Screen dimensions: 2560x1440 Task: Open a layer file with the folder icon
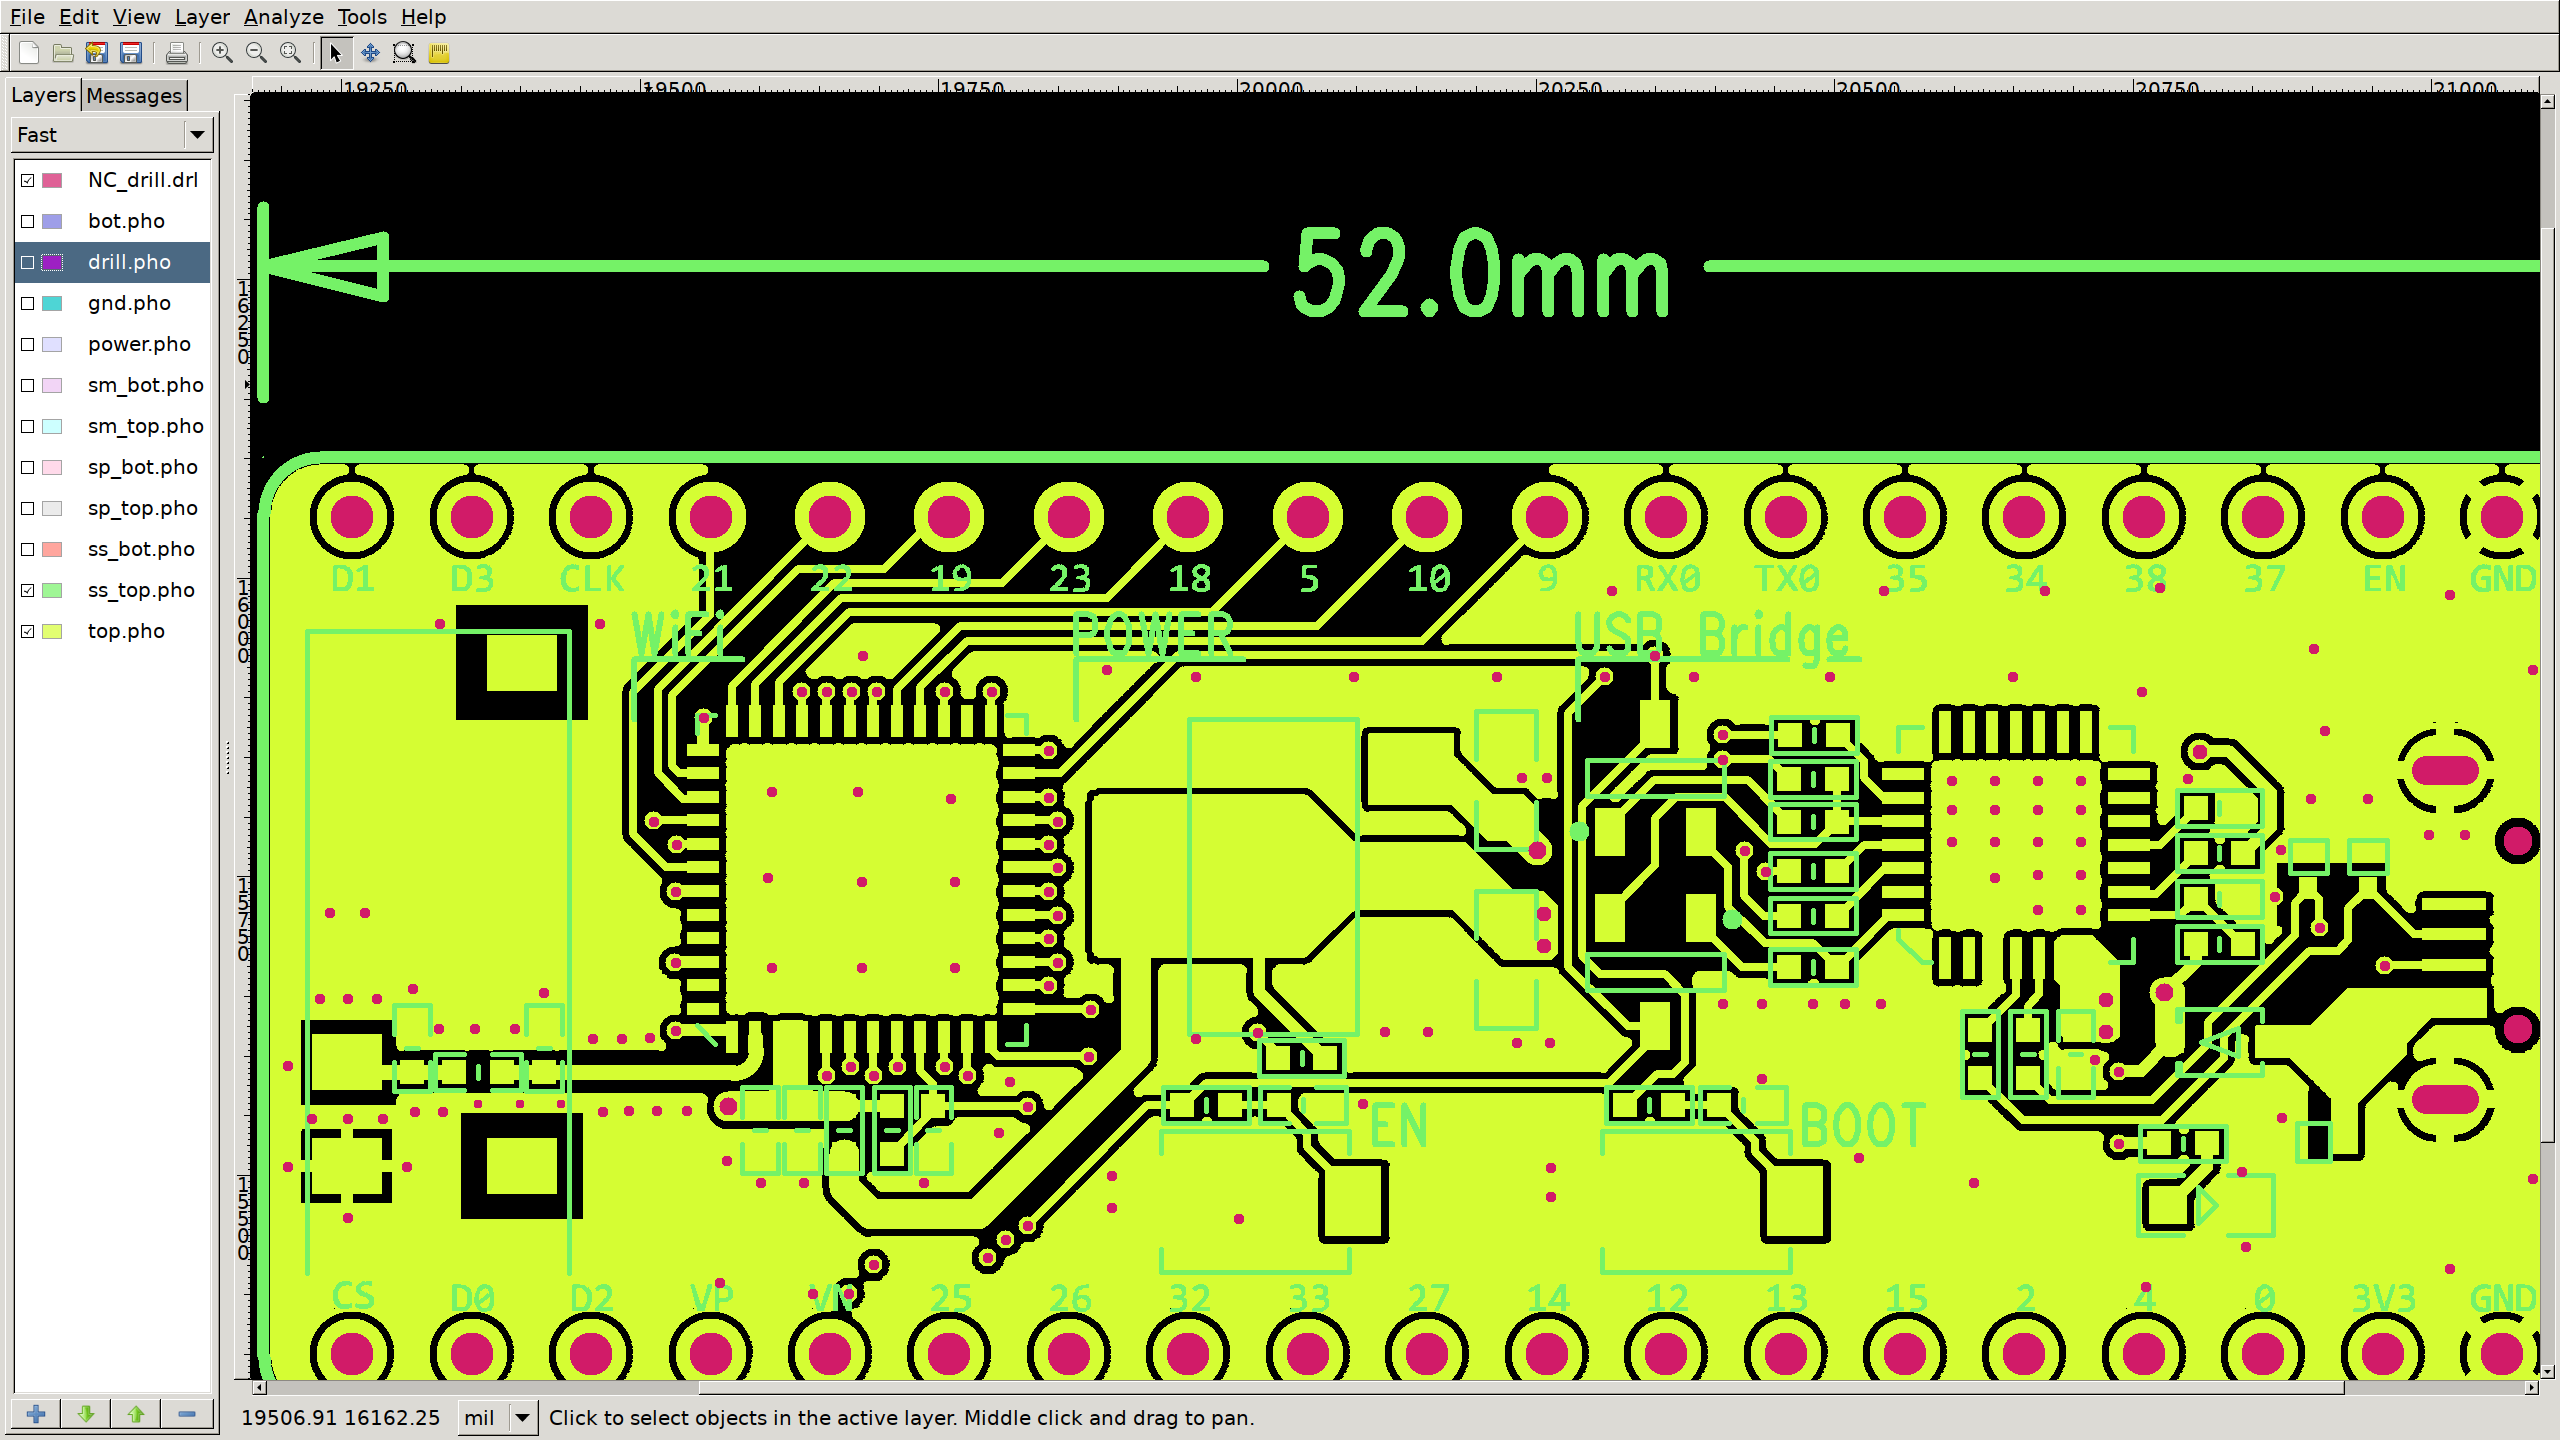click(x=63, y=53)
